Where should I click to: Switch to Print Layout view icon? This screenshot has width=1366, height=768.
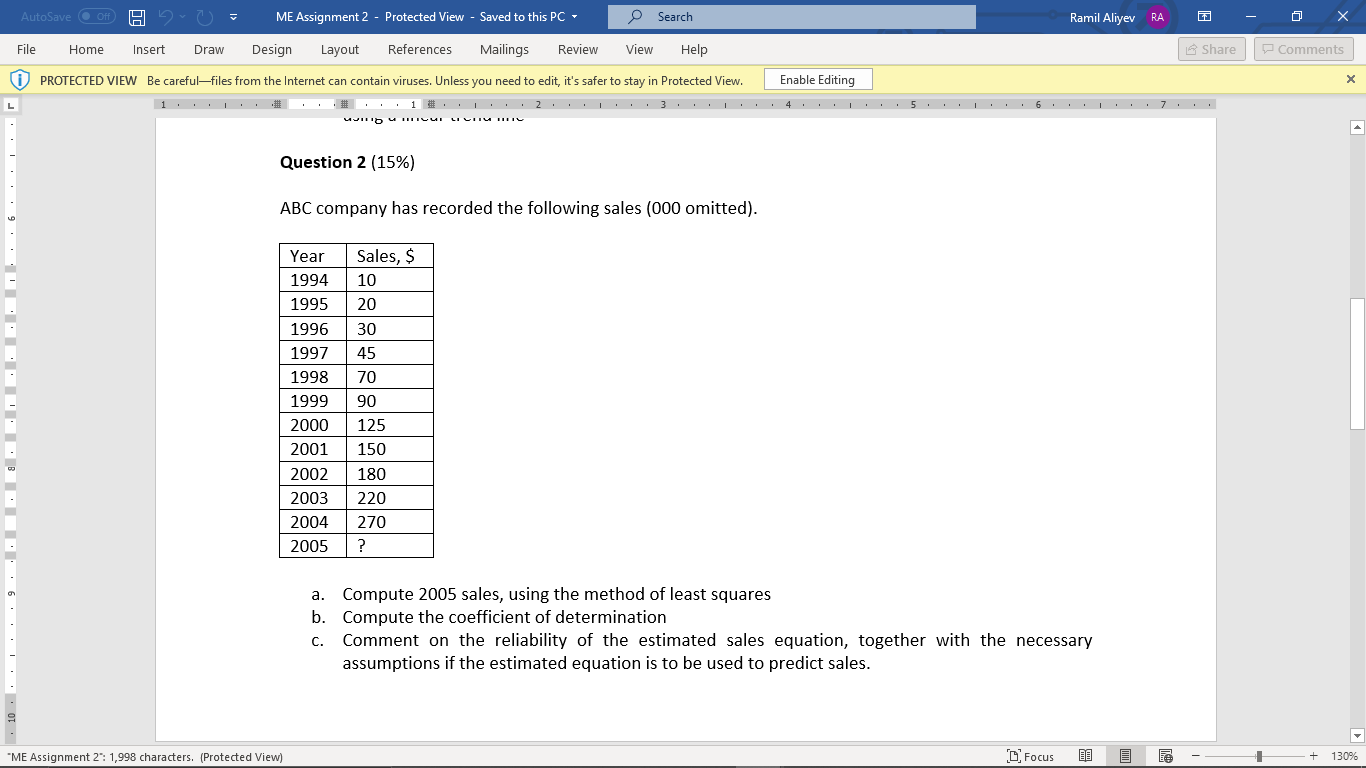(x=1125, y=757)
